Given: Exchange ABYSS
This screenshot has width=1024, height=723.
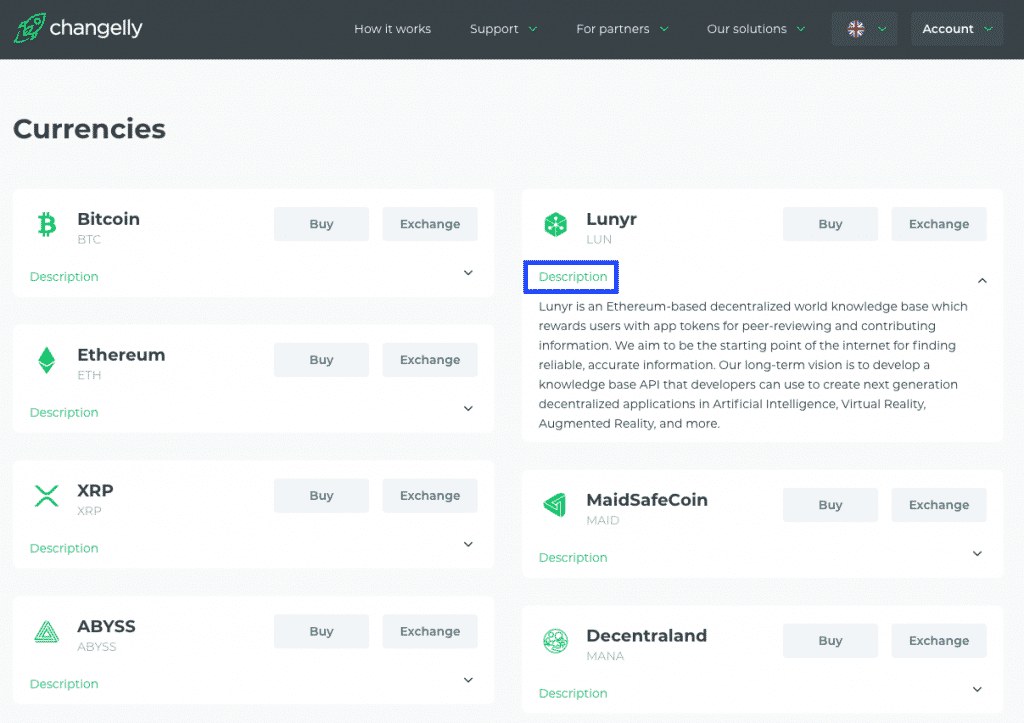Looking at the screenshot, I should click(x=430, y=632).
